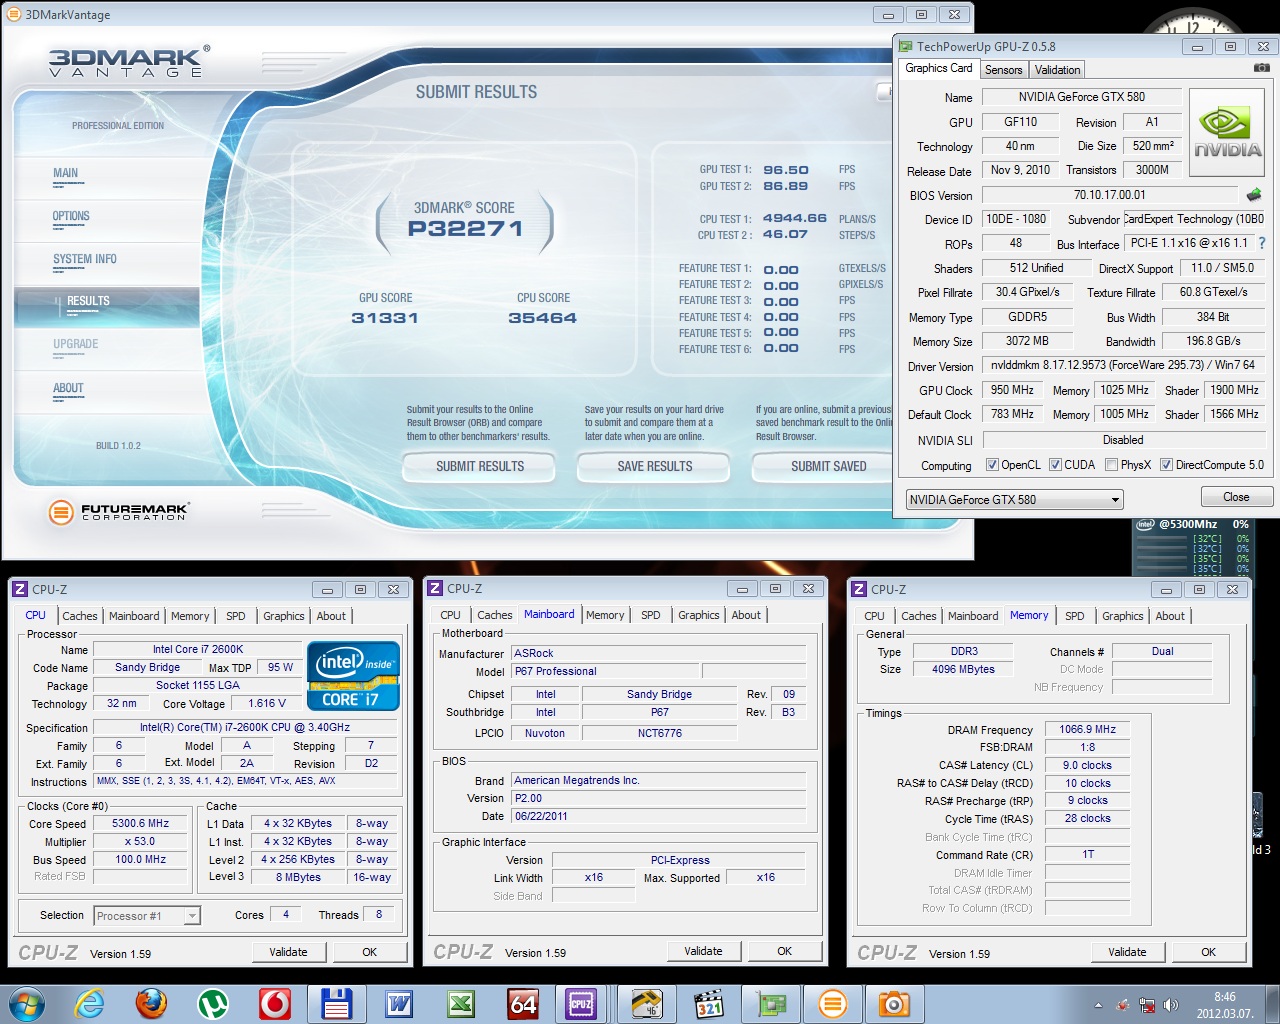
Task: Open the Vodafone app on the taskbar
Action: coord(274,1003)
